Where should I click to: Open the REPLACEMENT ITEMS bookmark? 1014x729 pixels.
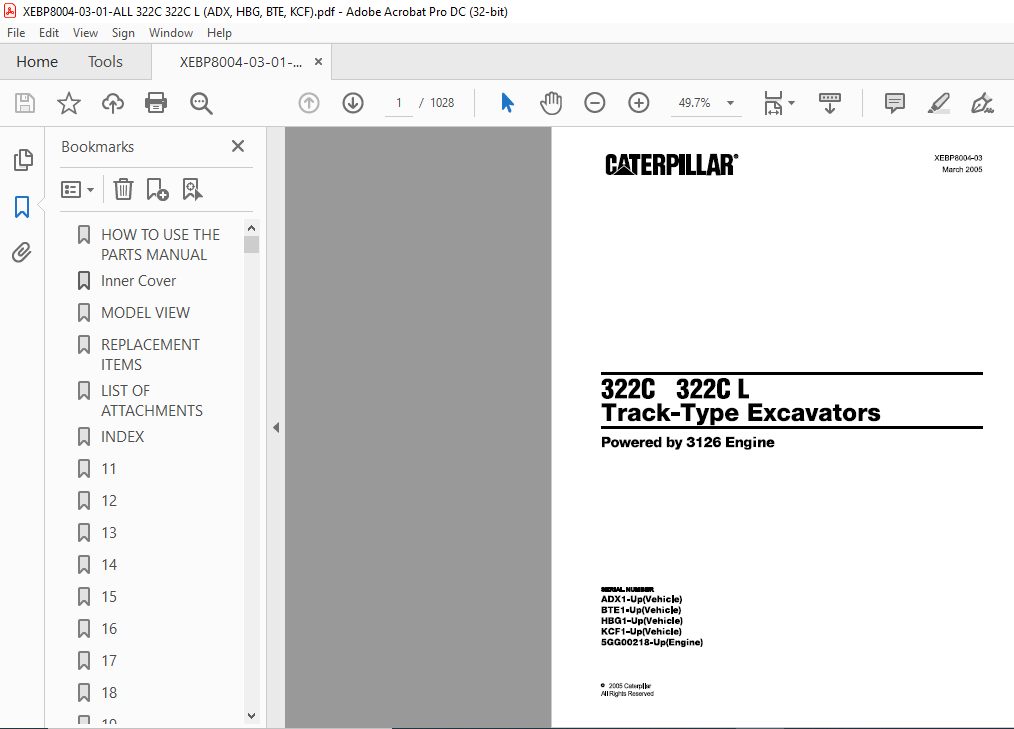click(150, 354)
